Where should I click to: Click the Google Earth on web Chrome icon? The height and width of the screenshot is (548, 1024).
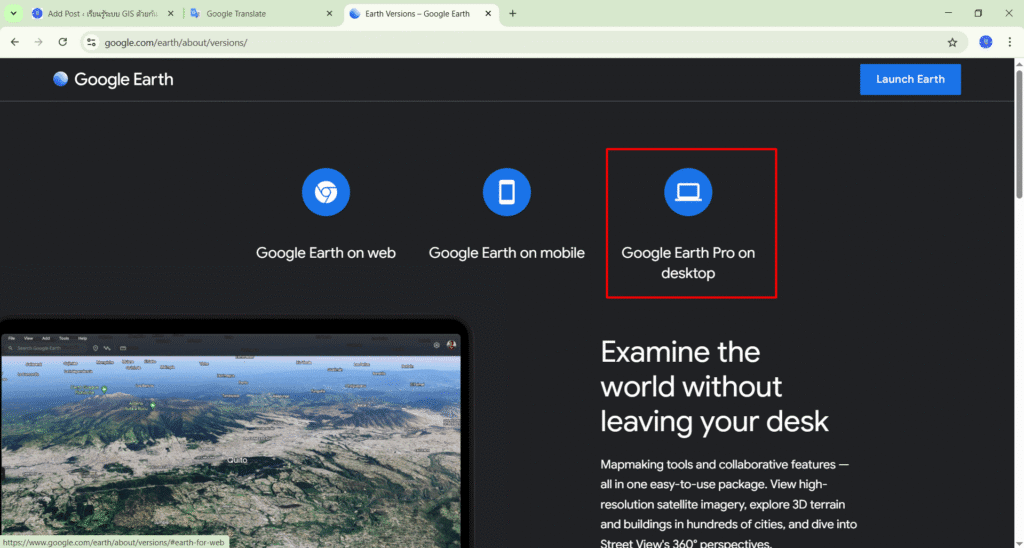(x=326, y=192)
